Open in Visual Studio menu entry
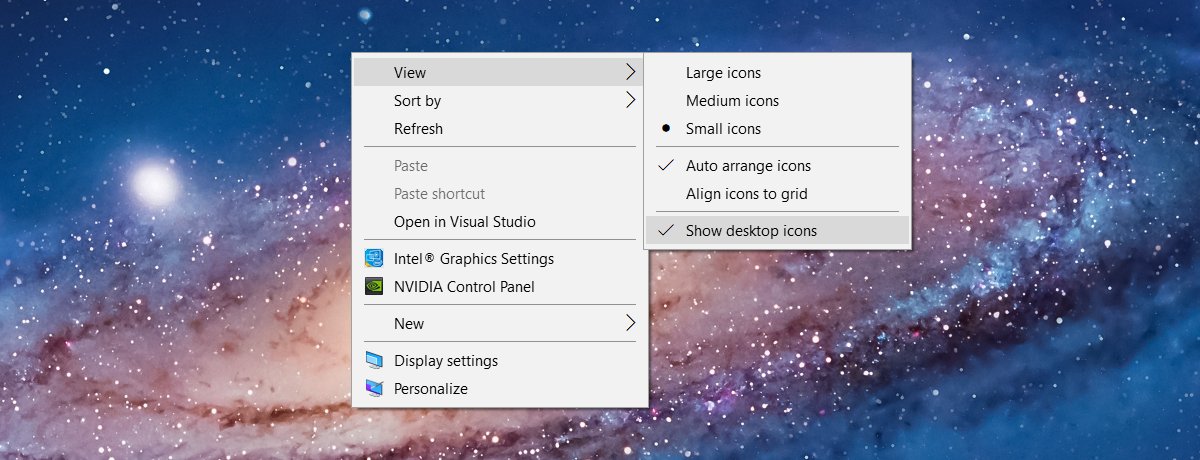This screenshot has height=460, width=1200. (500, 221)
